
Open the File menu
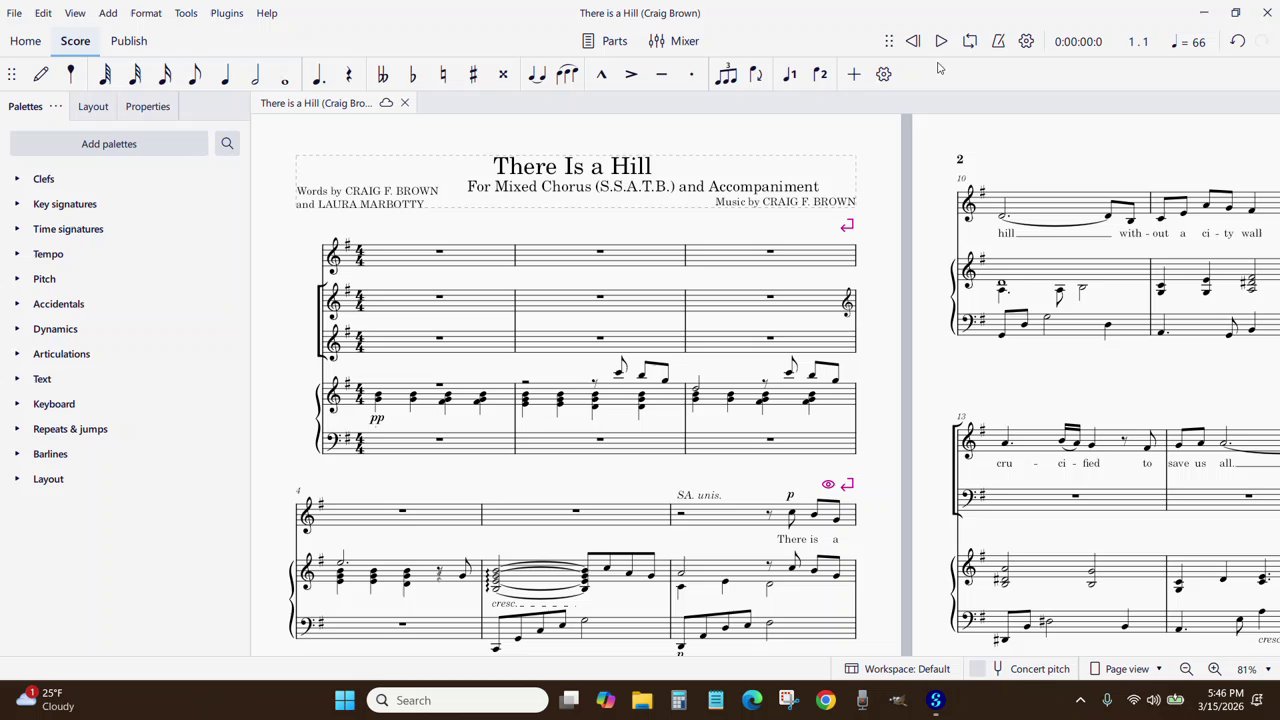(x=14, y=13)
